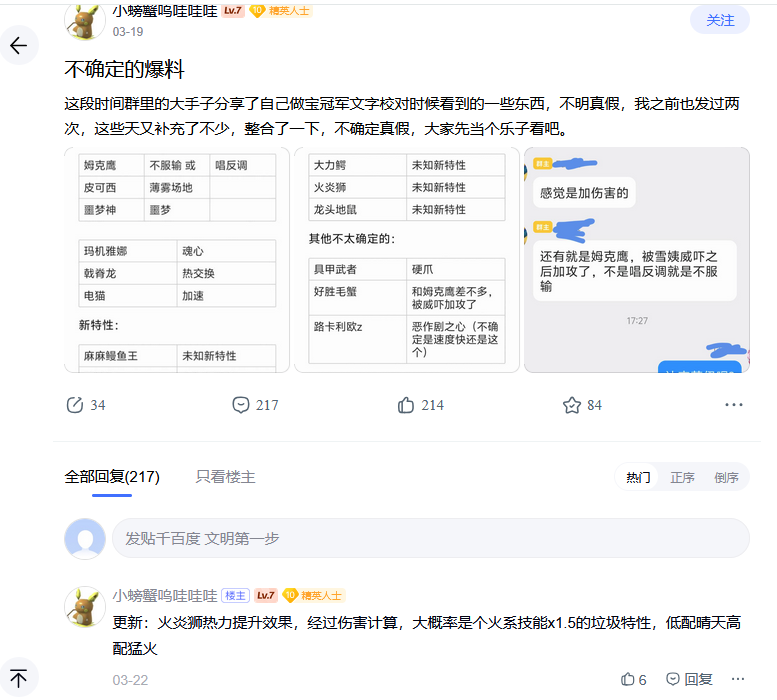The image size is (777, 700).
Task: Click the reply text starting 更新：火炎狮热力提升
Action: 427,635
